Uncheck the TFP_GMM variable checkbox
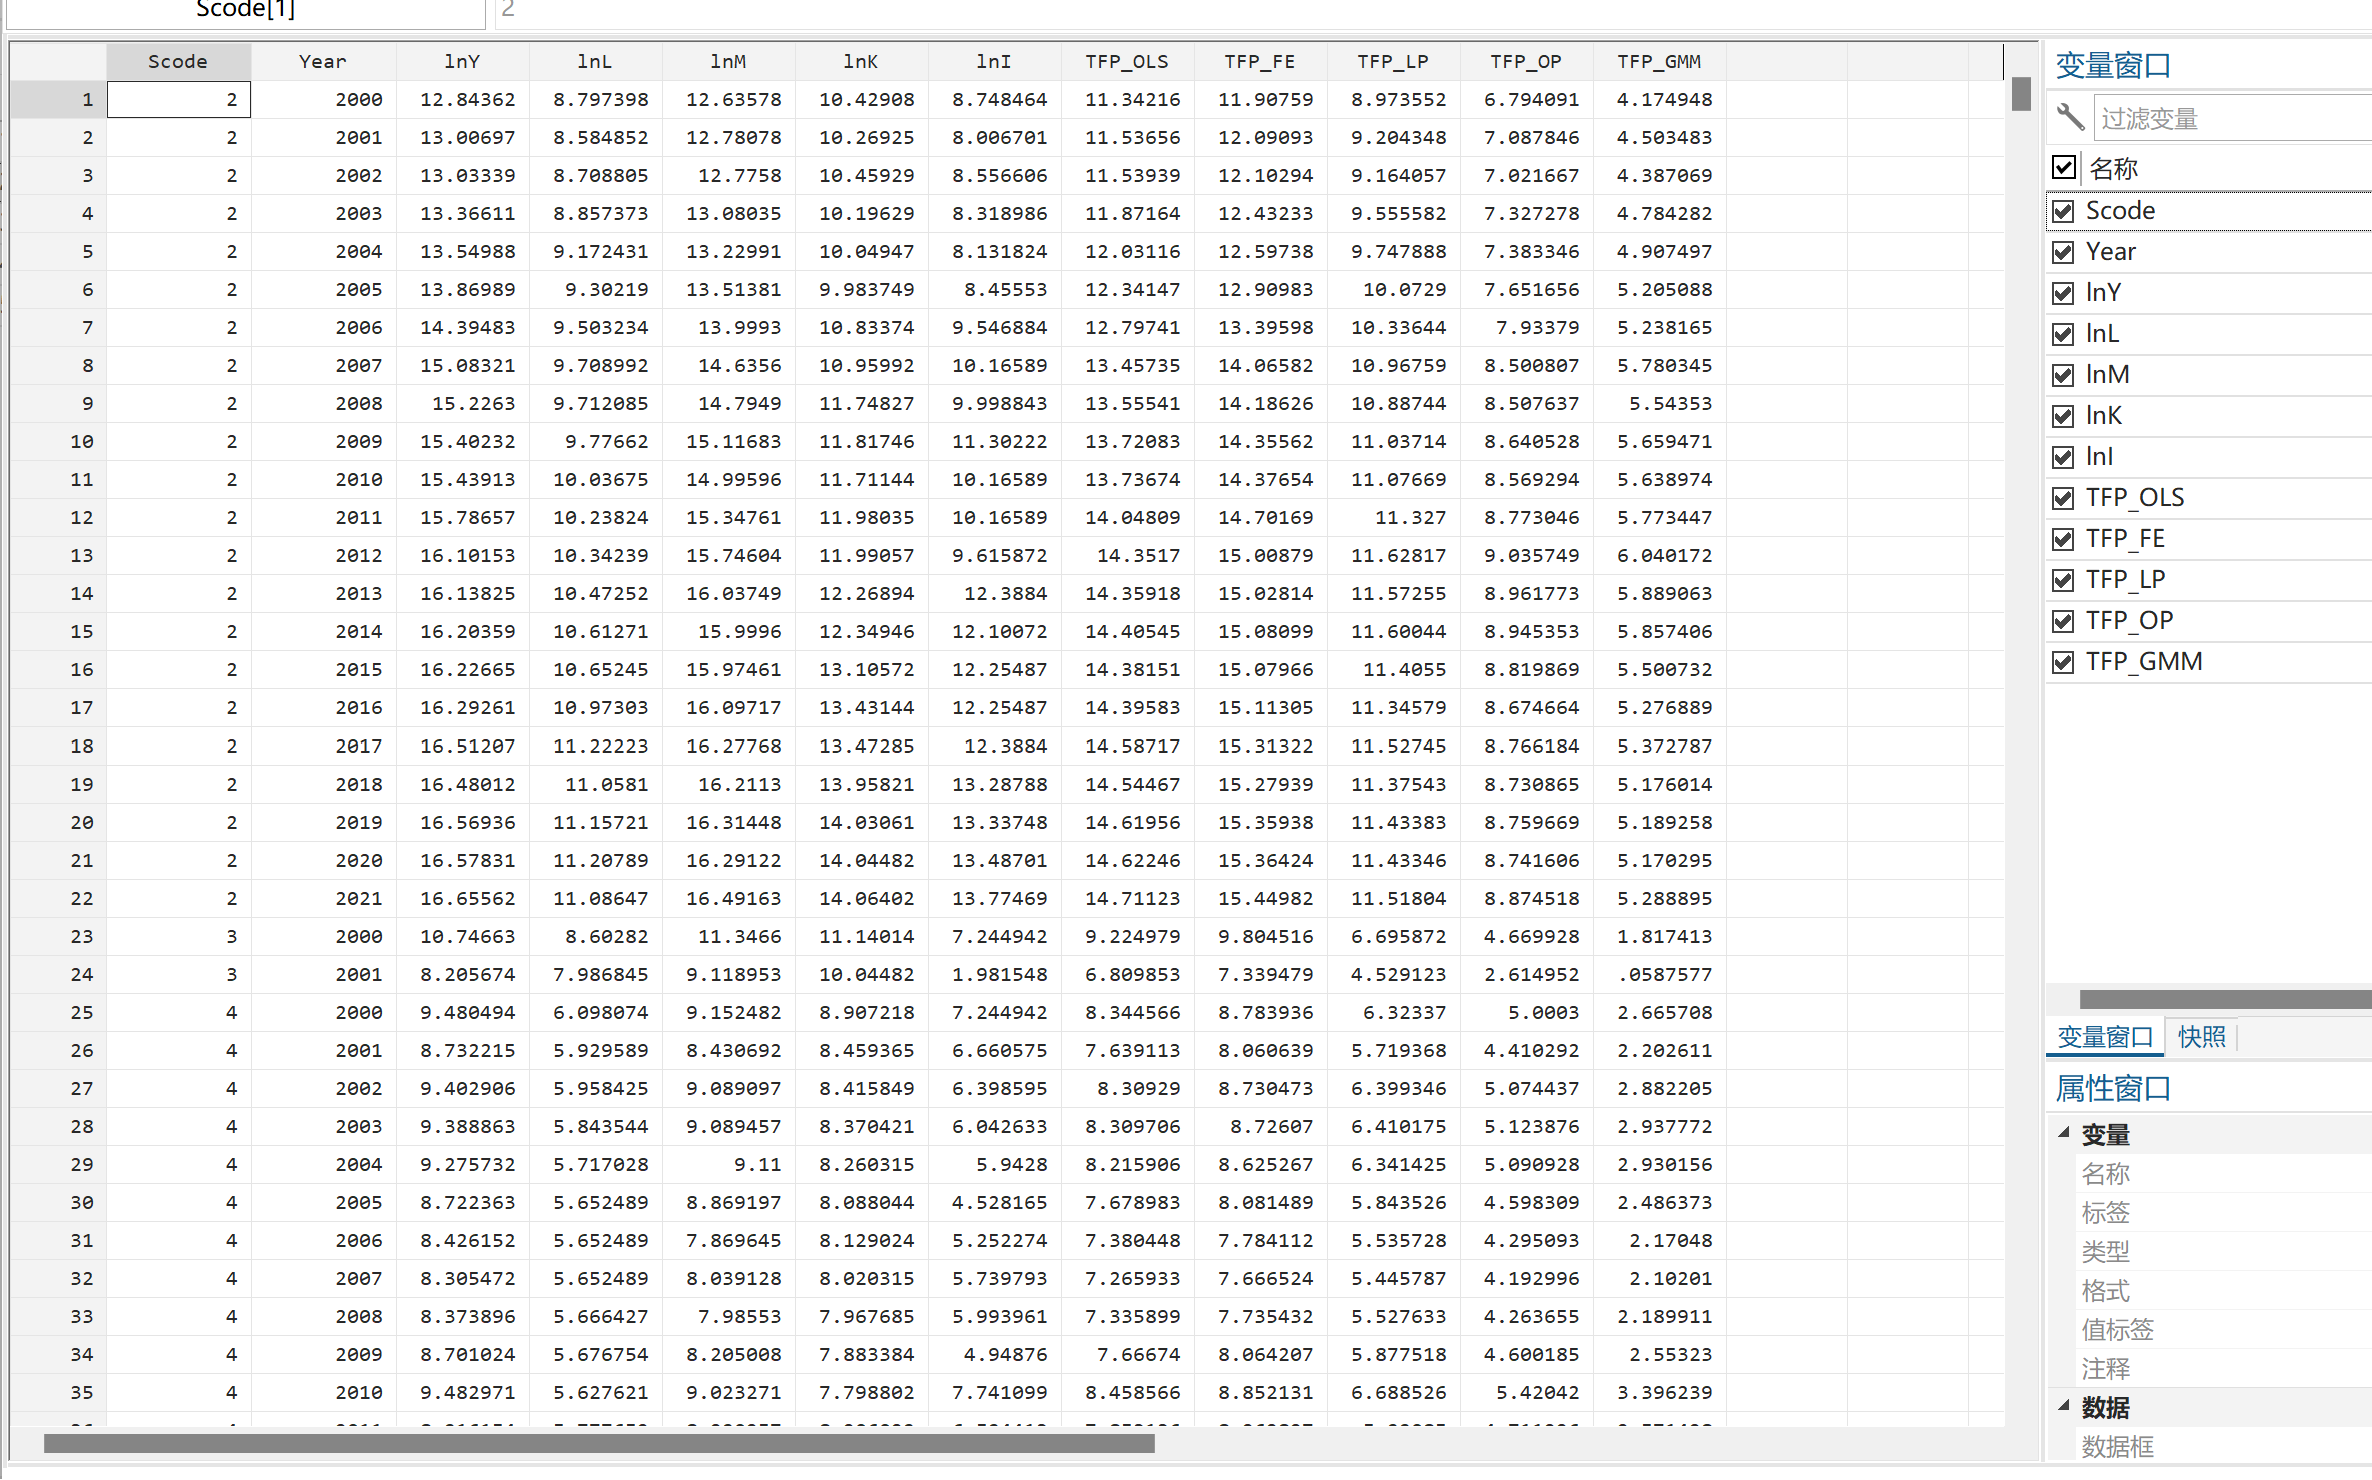 point(2063,662)
